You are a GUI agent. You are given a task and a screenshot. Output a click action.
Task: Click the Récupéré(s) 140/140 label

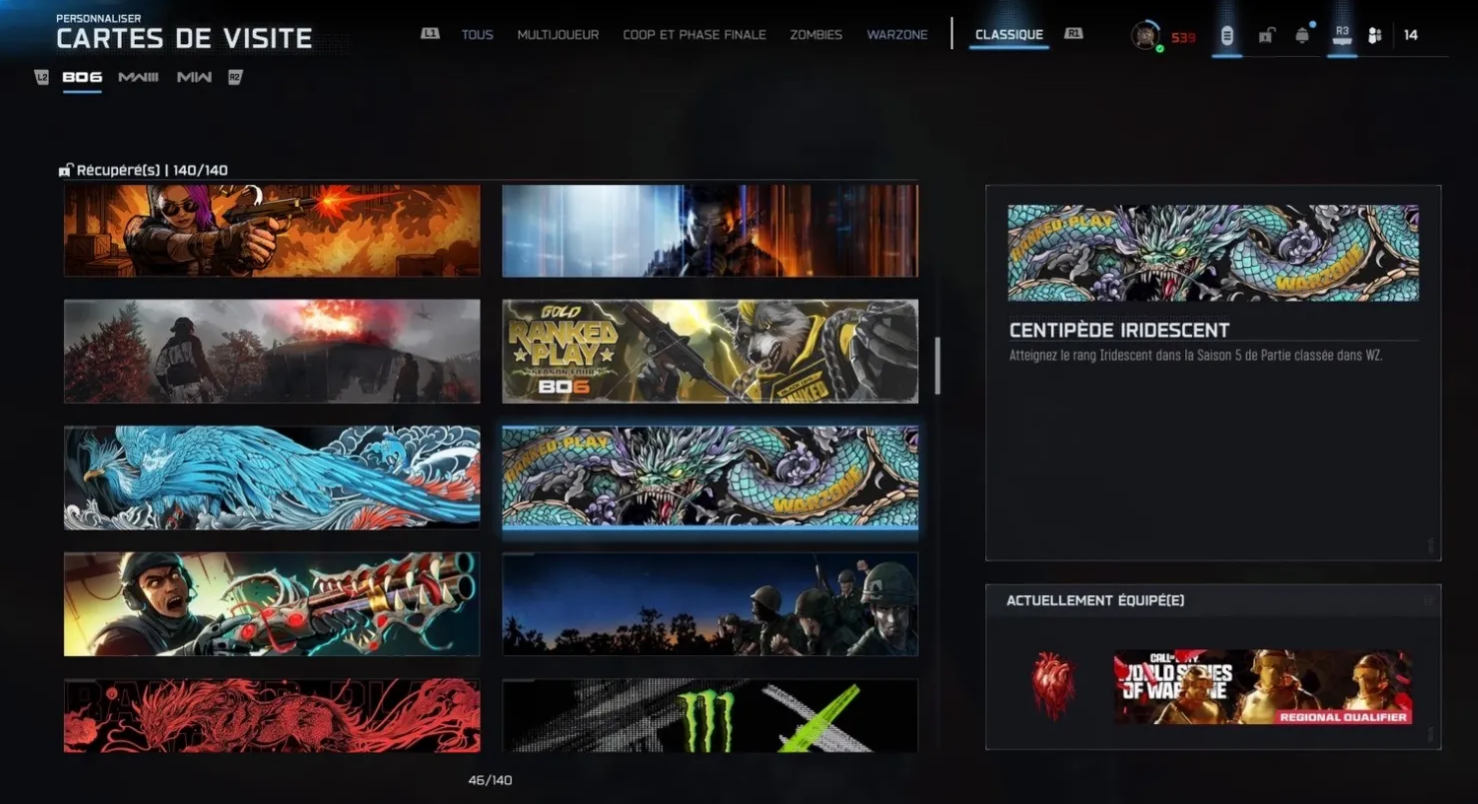point(152,171)
